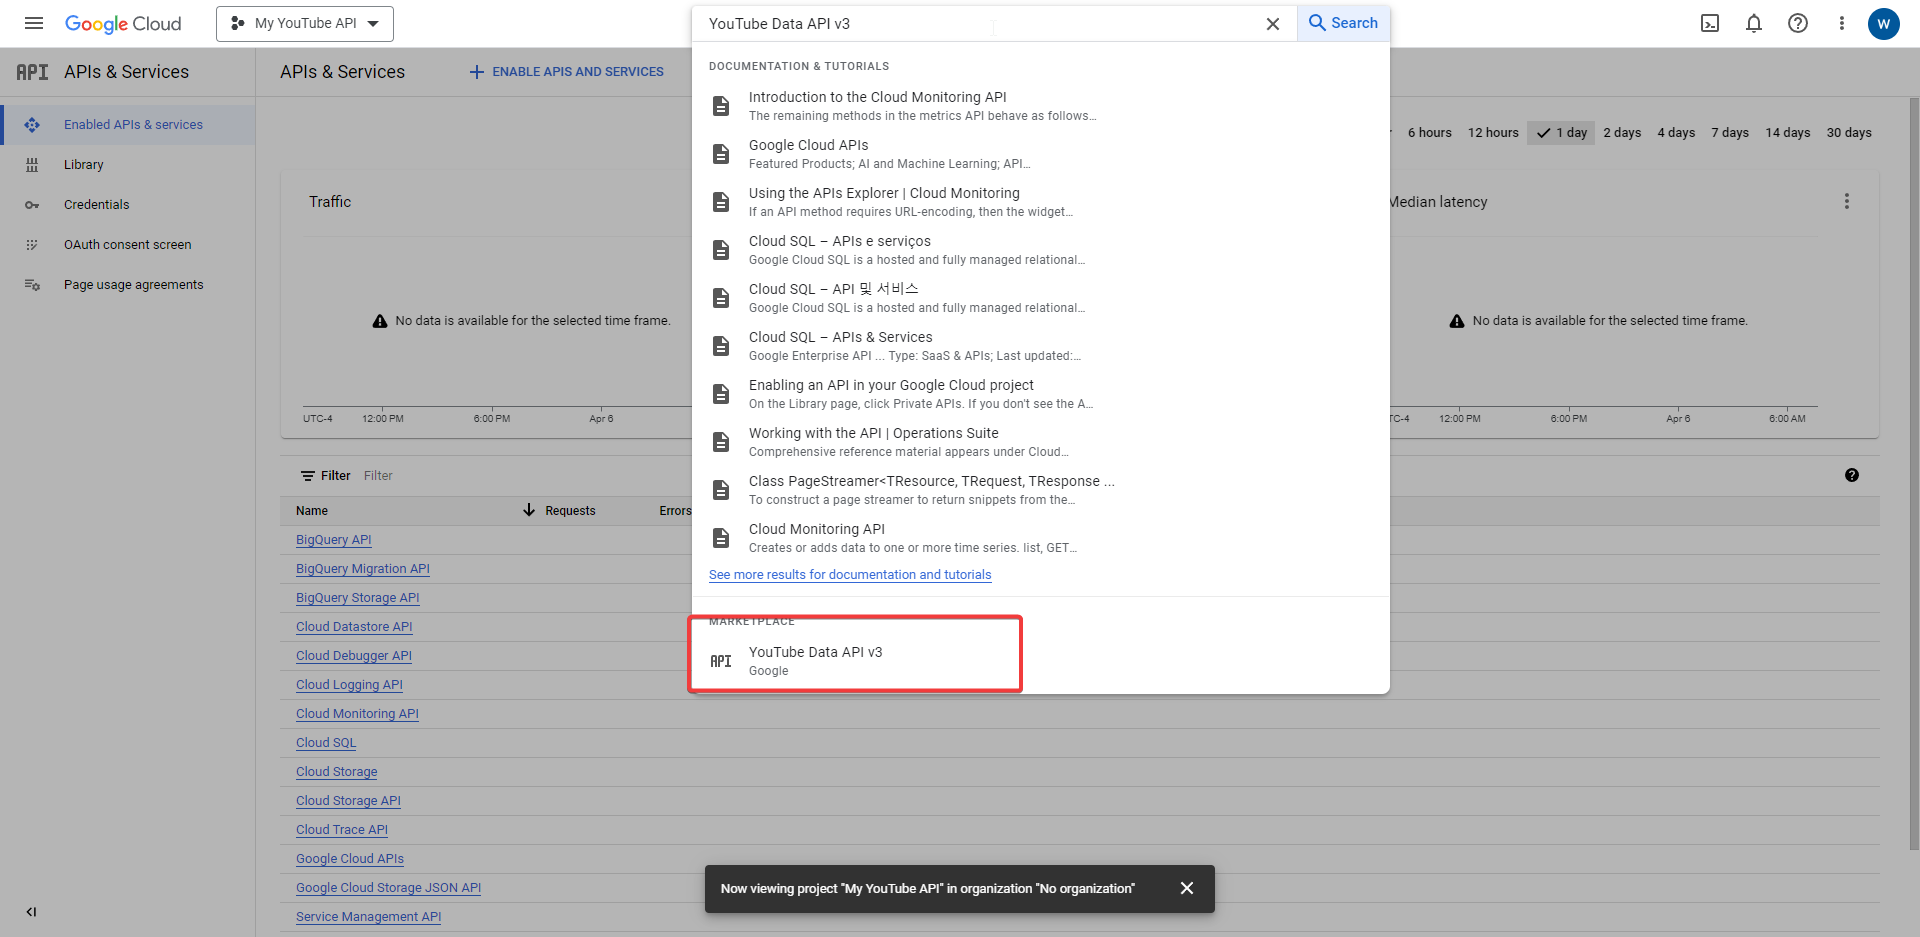Open the My YouTube API project picker
The width and height of the screenshot is (1920, 937).
pos(304,23)
